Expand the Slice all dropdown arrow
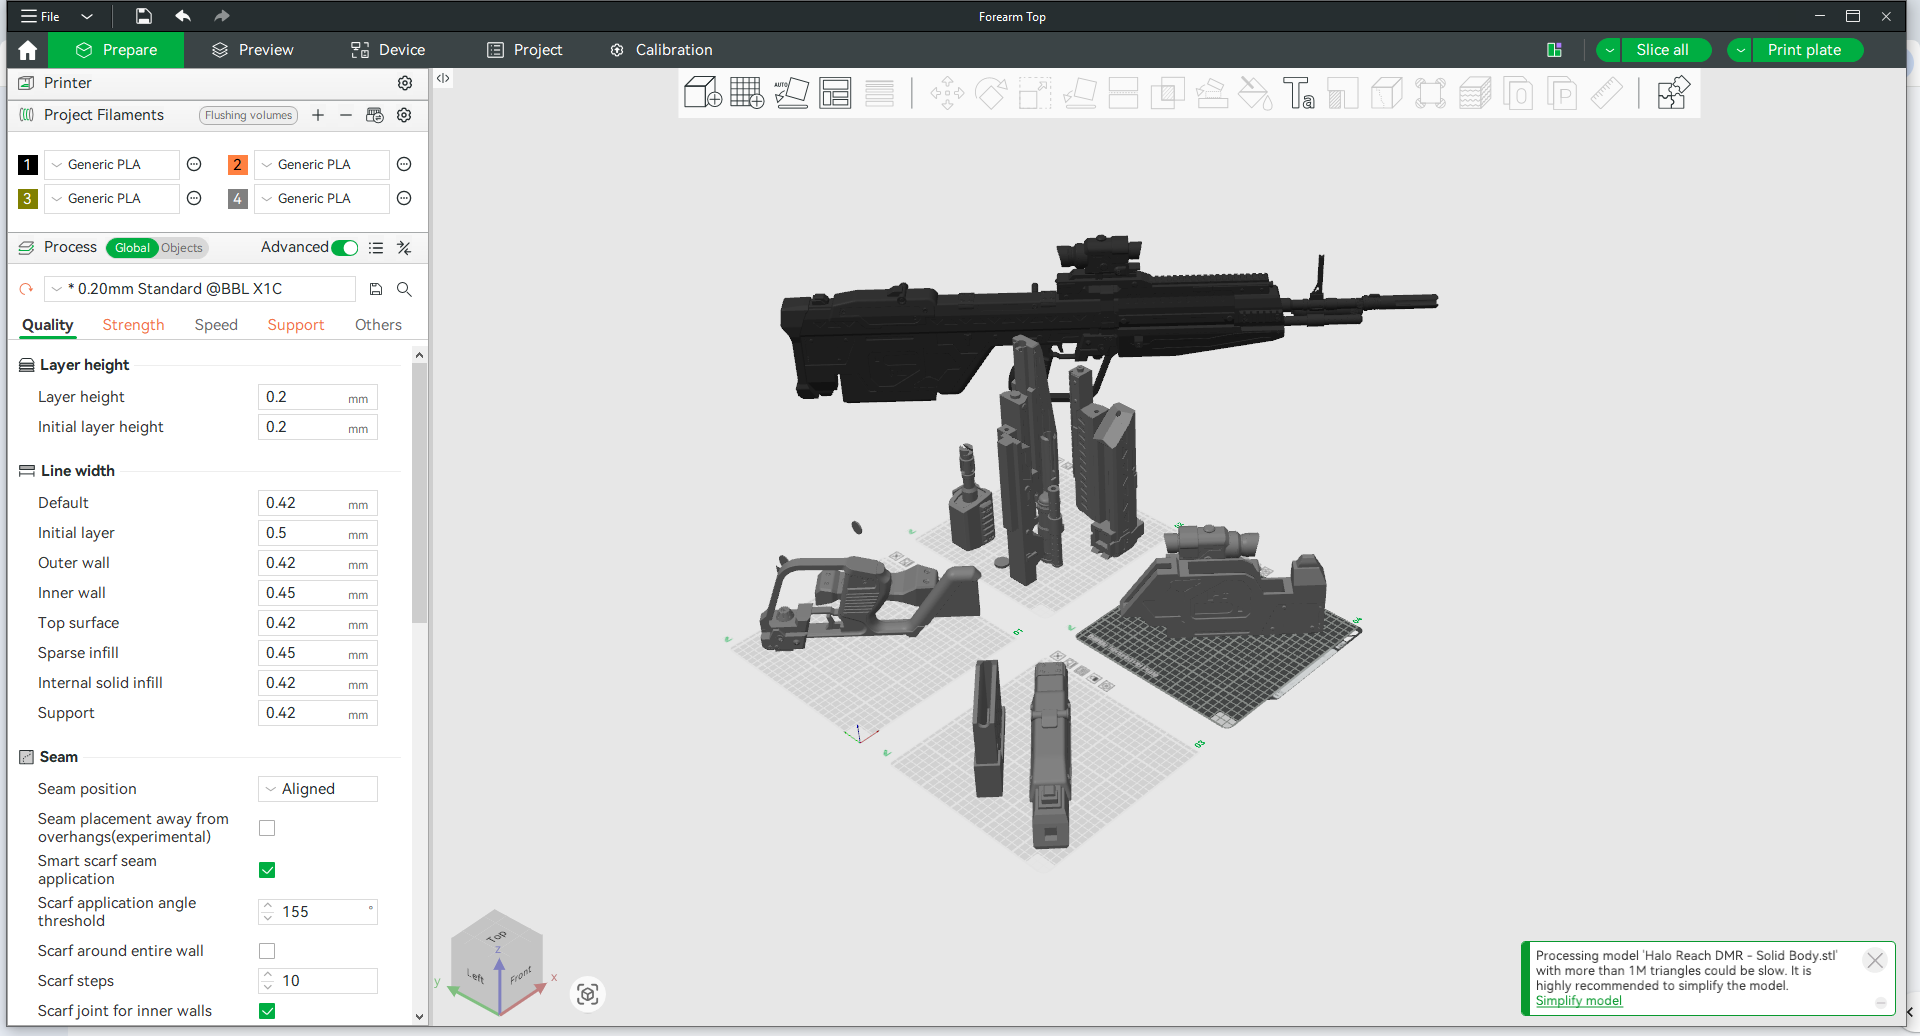This screenshot has width=1920, height=1036. coord(1609,50)
